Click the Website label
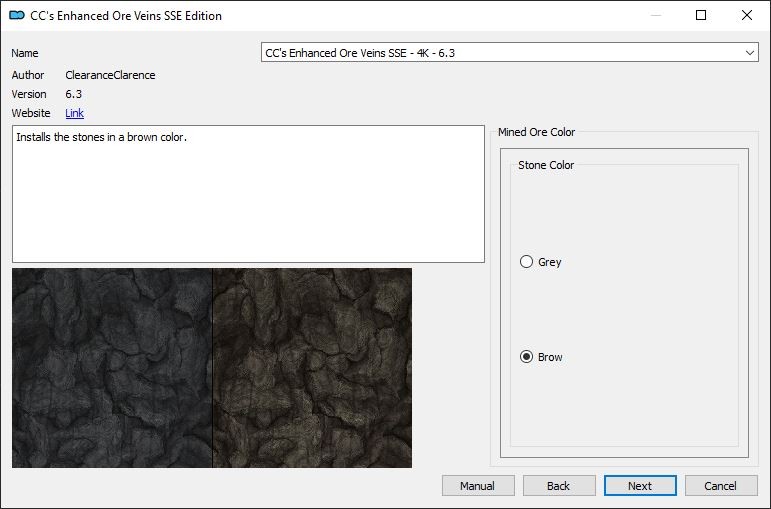771x509 pixels. (31, 113)
